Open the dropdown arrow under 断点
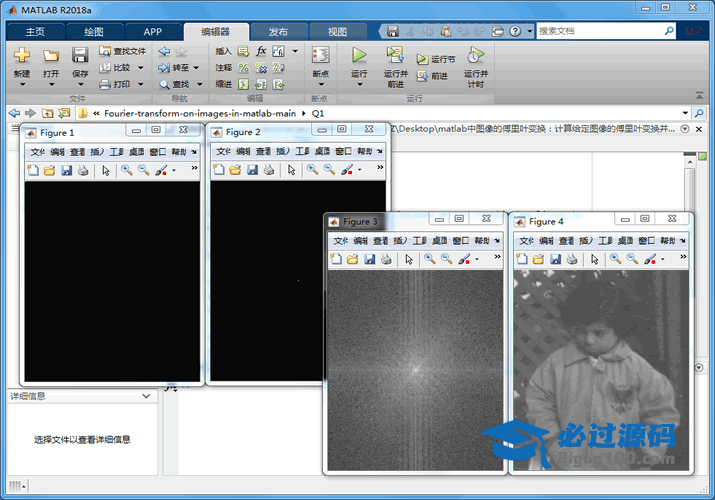 click(x=321, y=84)
